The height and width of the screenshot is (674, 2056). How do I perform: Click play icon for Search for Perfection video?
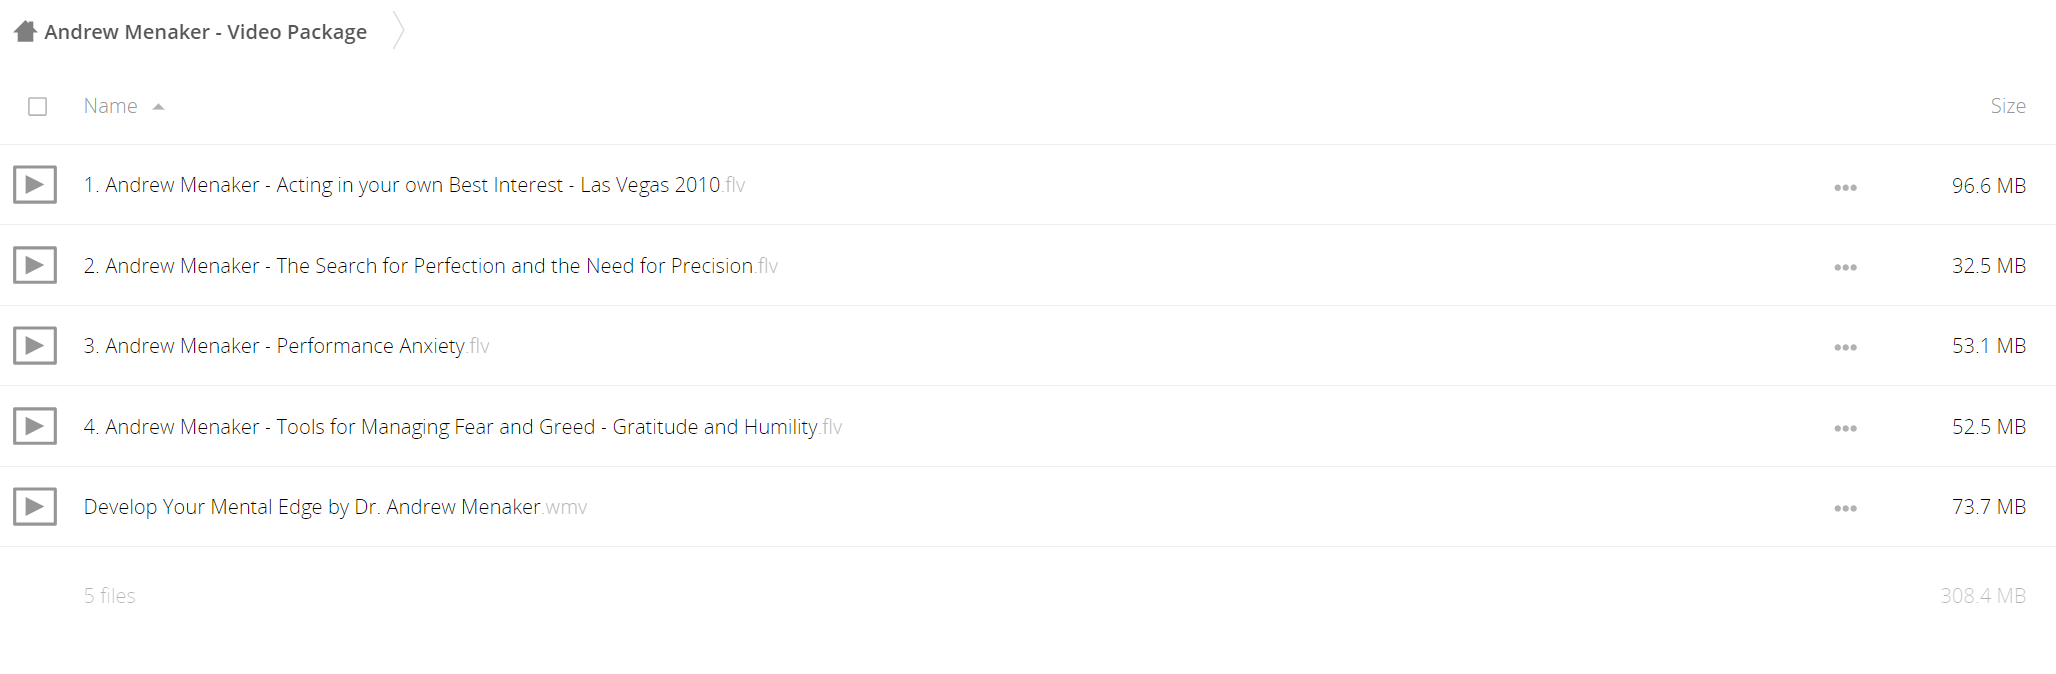coord(35,265)
